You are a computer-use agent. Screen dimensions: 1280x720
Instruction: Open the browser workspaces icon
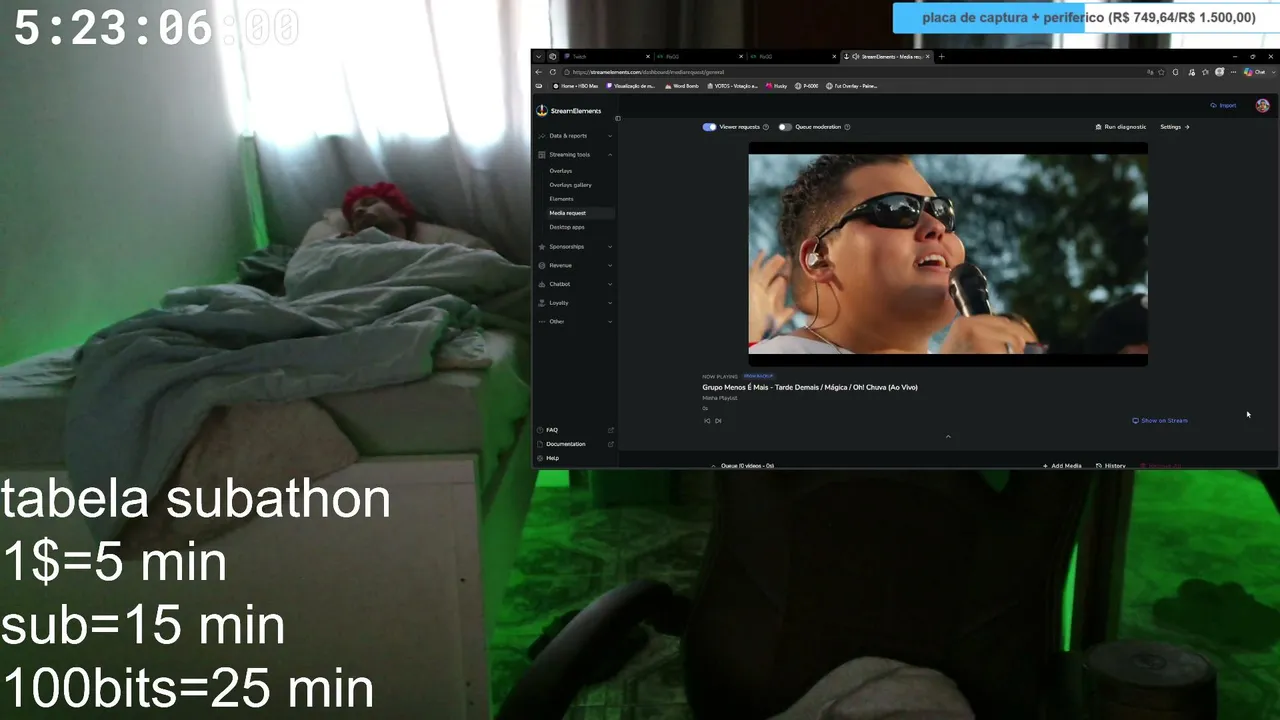pos(553,57)
